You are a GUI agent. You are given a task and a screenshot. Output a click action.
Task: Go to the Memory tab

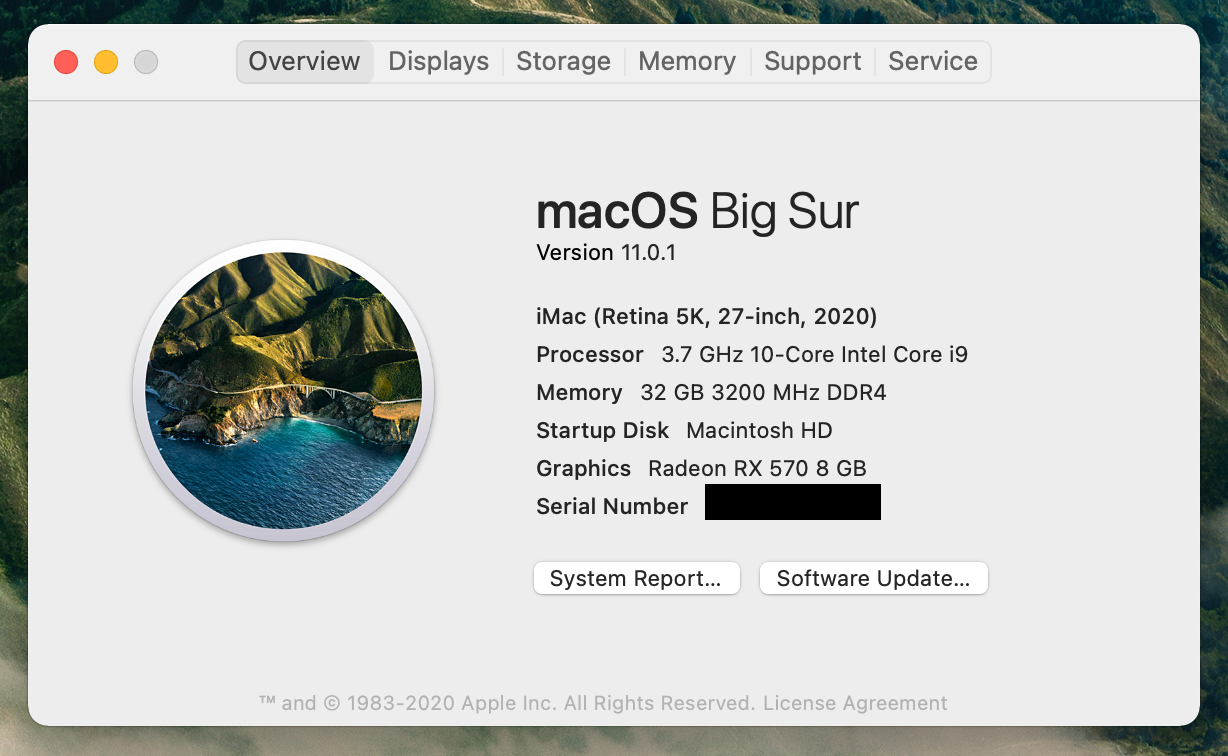pos(686,62)
